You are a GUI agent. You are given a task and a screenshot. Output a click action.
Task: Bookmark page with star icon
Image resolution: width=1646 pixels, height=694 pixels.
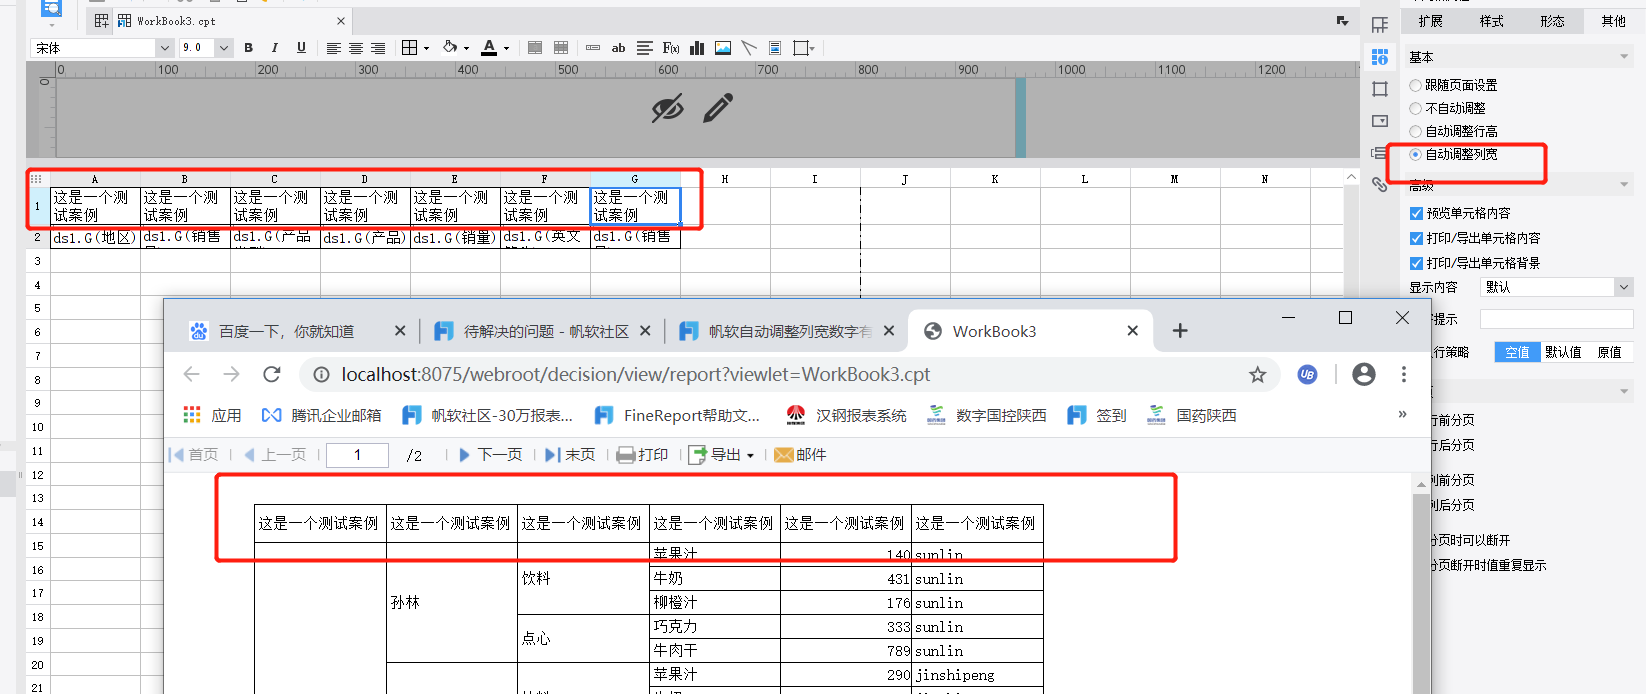[x=1257, y=374]
